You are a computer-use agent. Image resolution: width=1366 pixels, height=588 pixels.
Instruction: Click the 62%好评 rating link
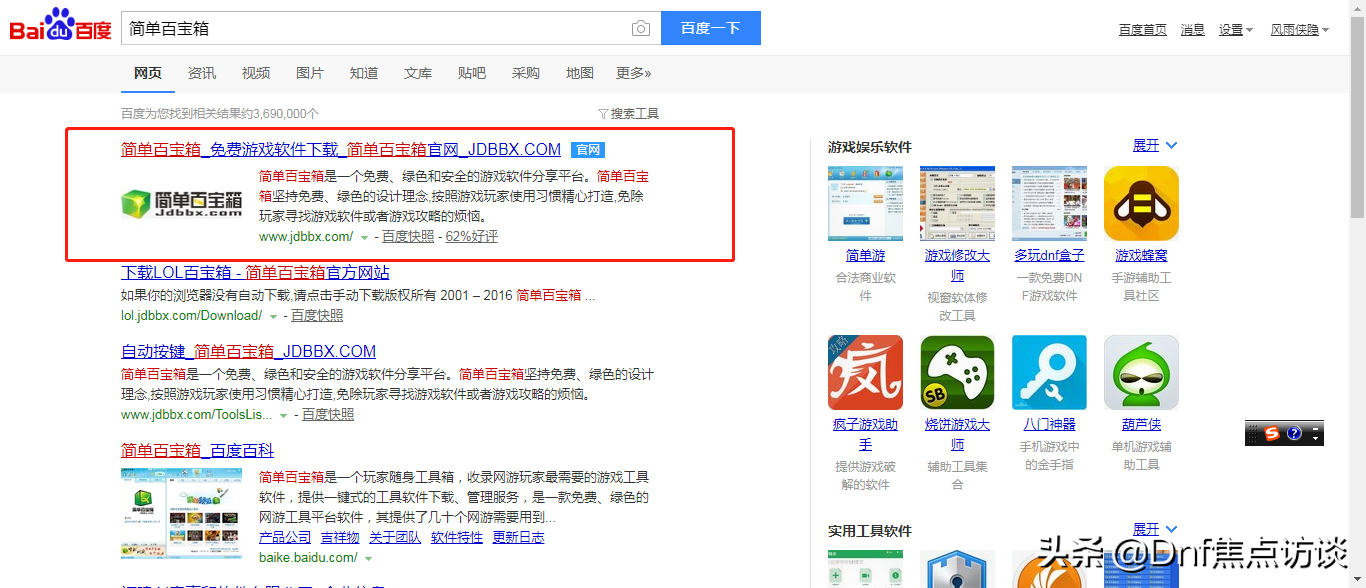[x=471, y=237]
